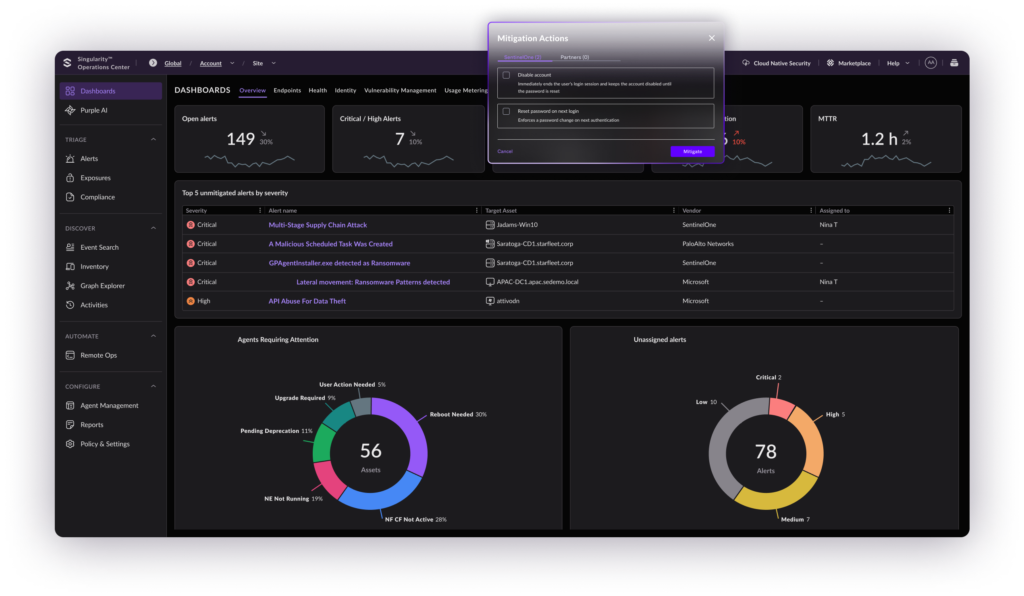The image size is (1024, 596).
Task: Open GPAgentInstaller.exe detected as Ransomware alert
Action: pyautogui.click(x=340, y=263)
